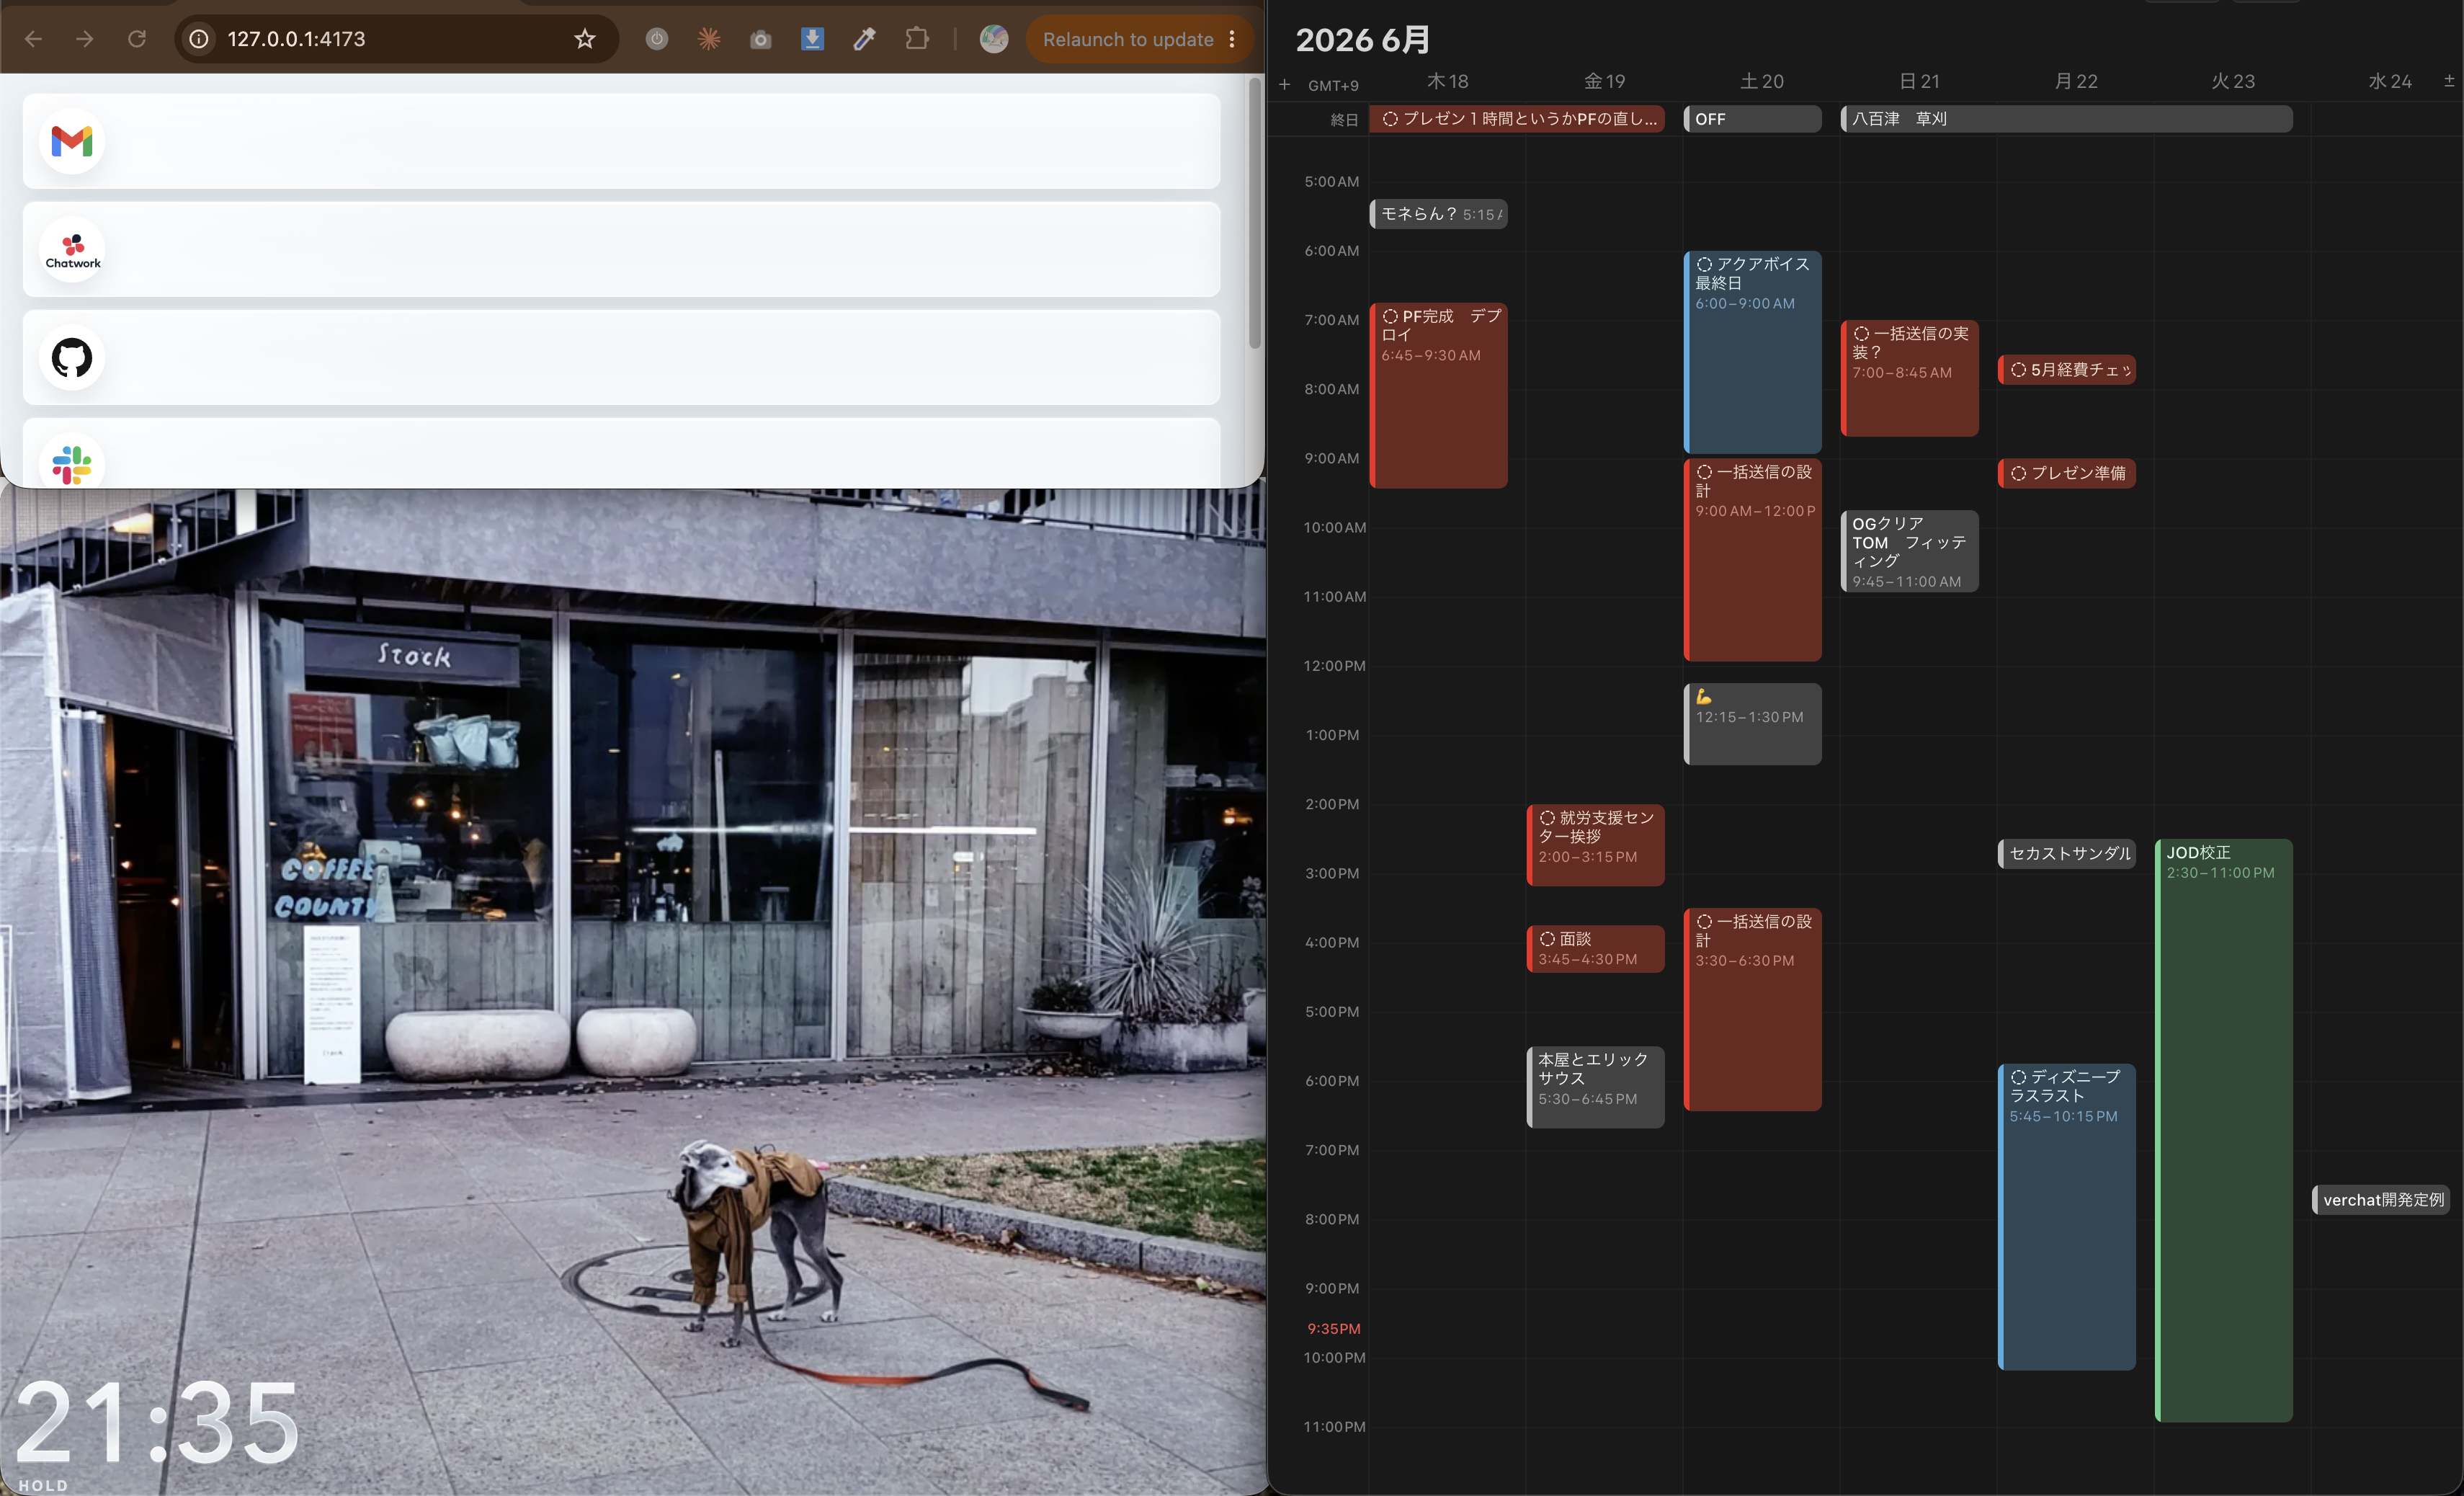The width and height of the screenshot is (2464, 1496).
Task: Open the browser profile avatar
Action: coord(994,39)
